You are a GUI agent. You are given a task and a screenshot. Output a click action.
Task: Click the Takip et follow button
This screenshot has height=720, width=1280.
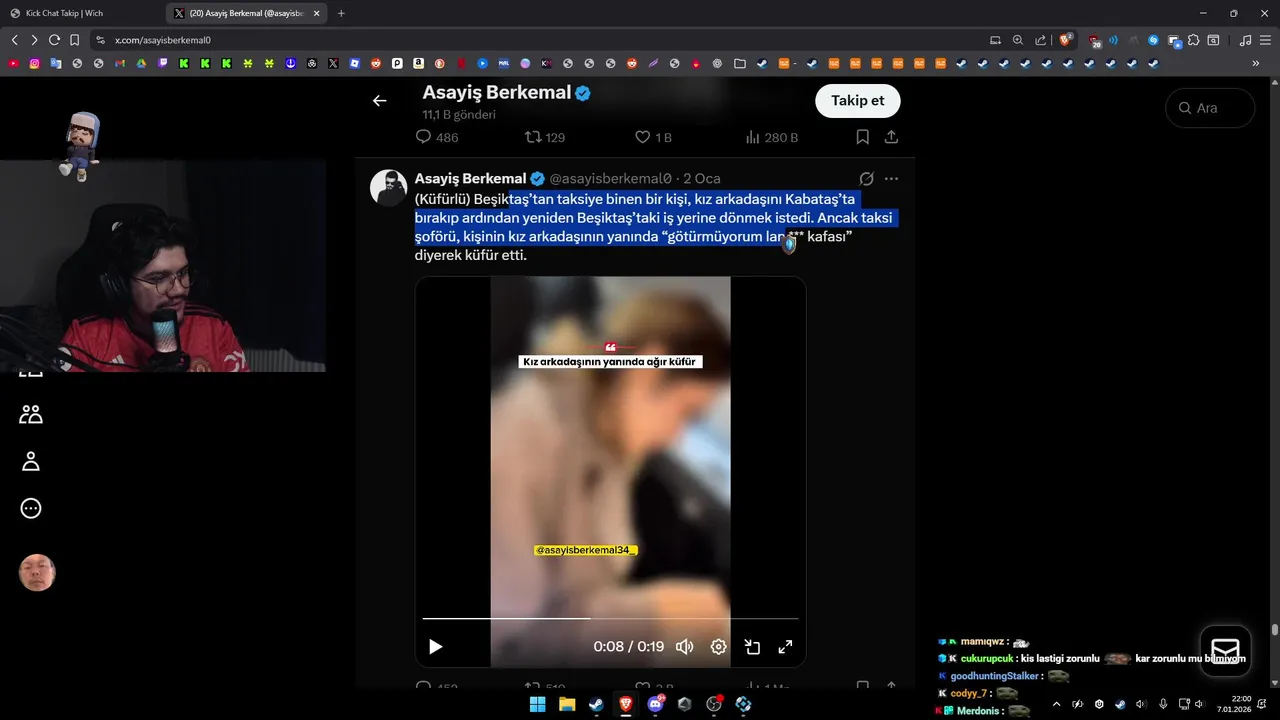click(857, 101)
